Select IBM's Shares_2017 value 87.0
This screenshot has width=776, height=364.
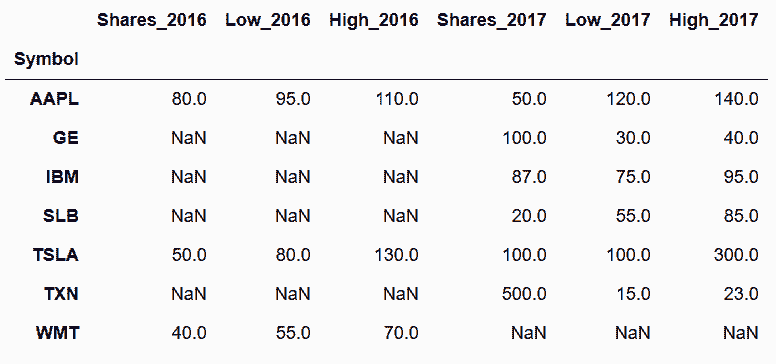pos(529,177)
